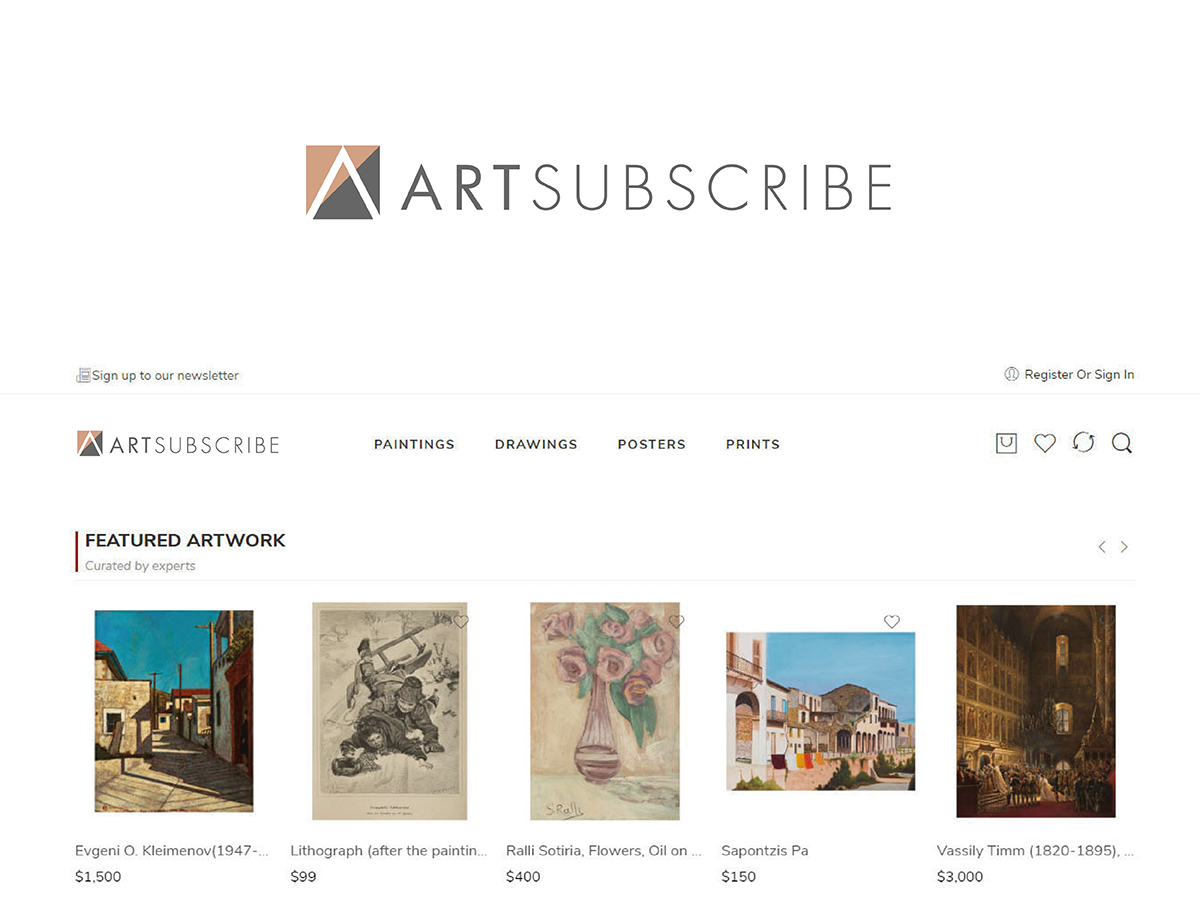Toggle wishlist heart on Sapontzis Pa artwork

(x=892, y=621)
